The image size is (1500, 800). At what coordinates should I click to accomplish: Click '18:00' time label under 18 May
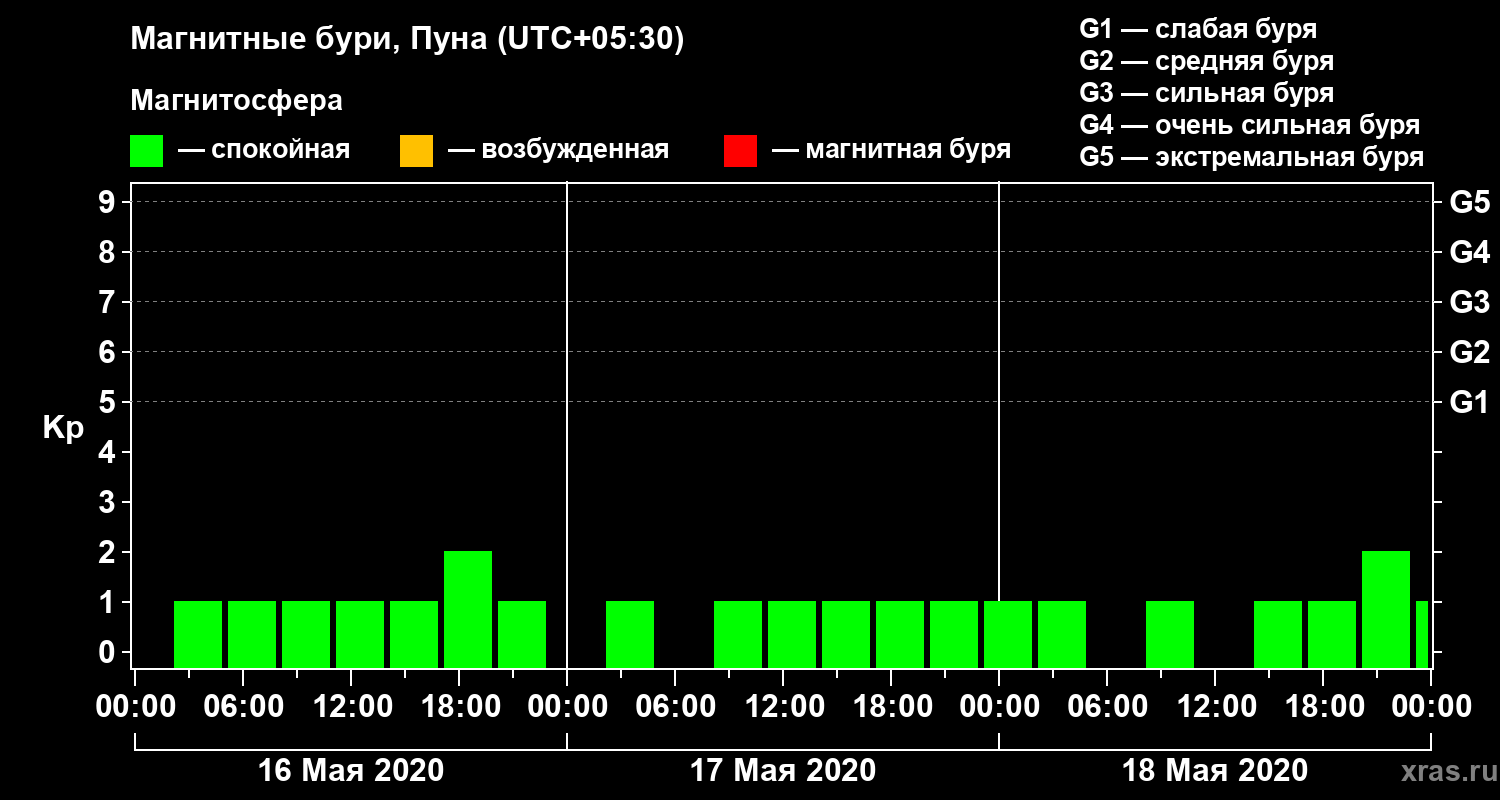(x=1323, y=707)
